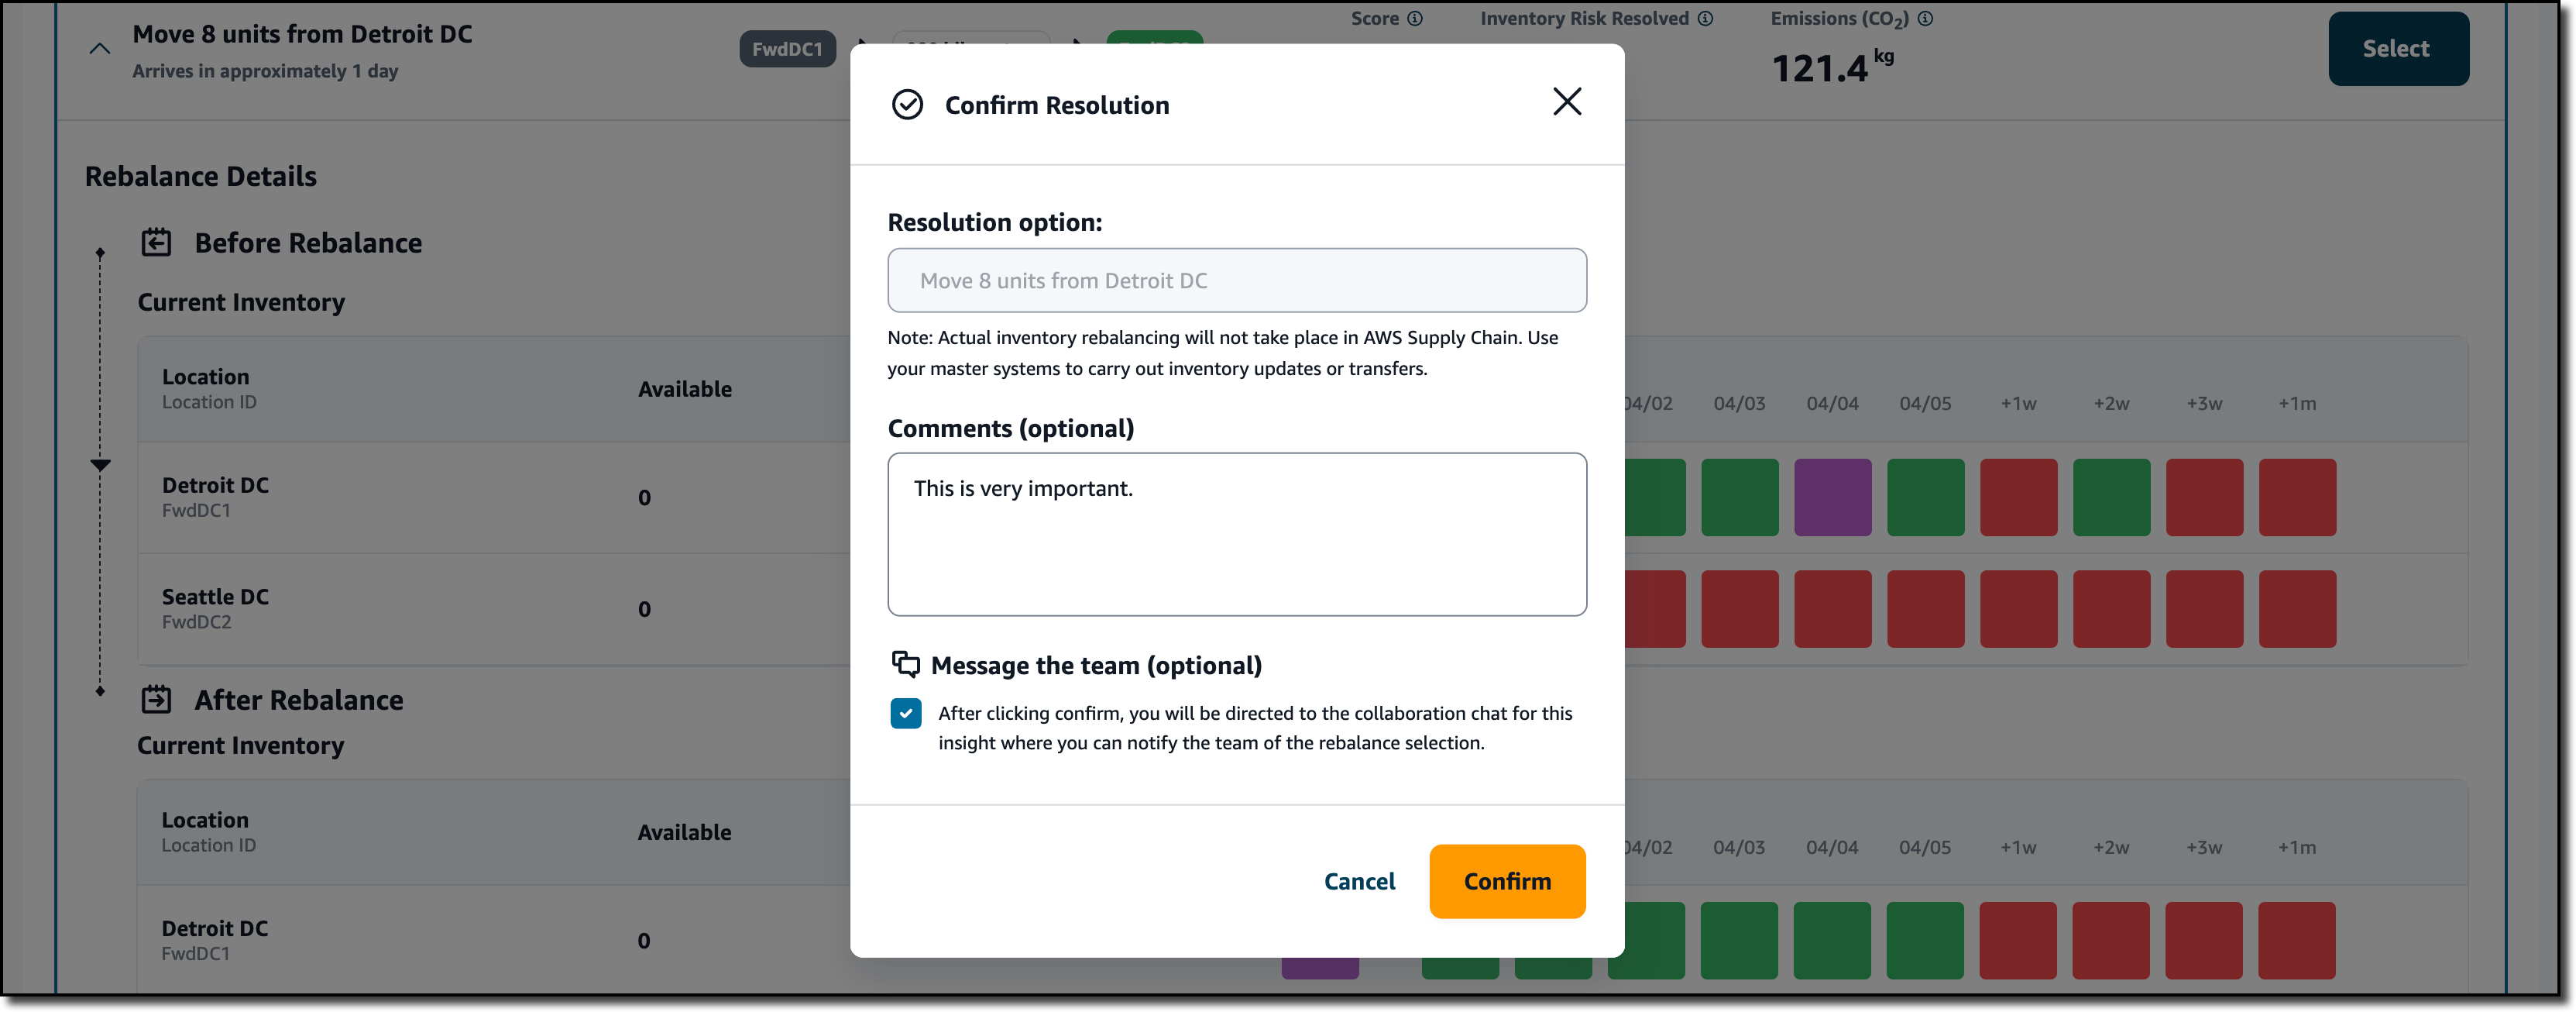Click the FwdDC1 location badge
2576x1012 pixels.
pyautogui.click(x=787, y=49)
